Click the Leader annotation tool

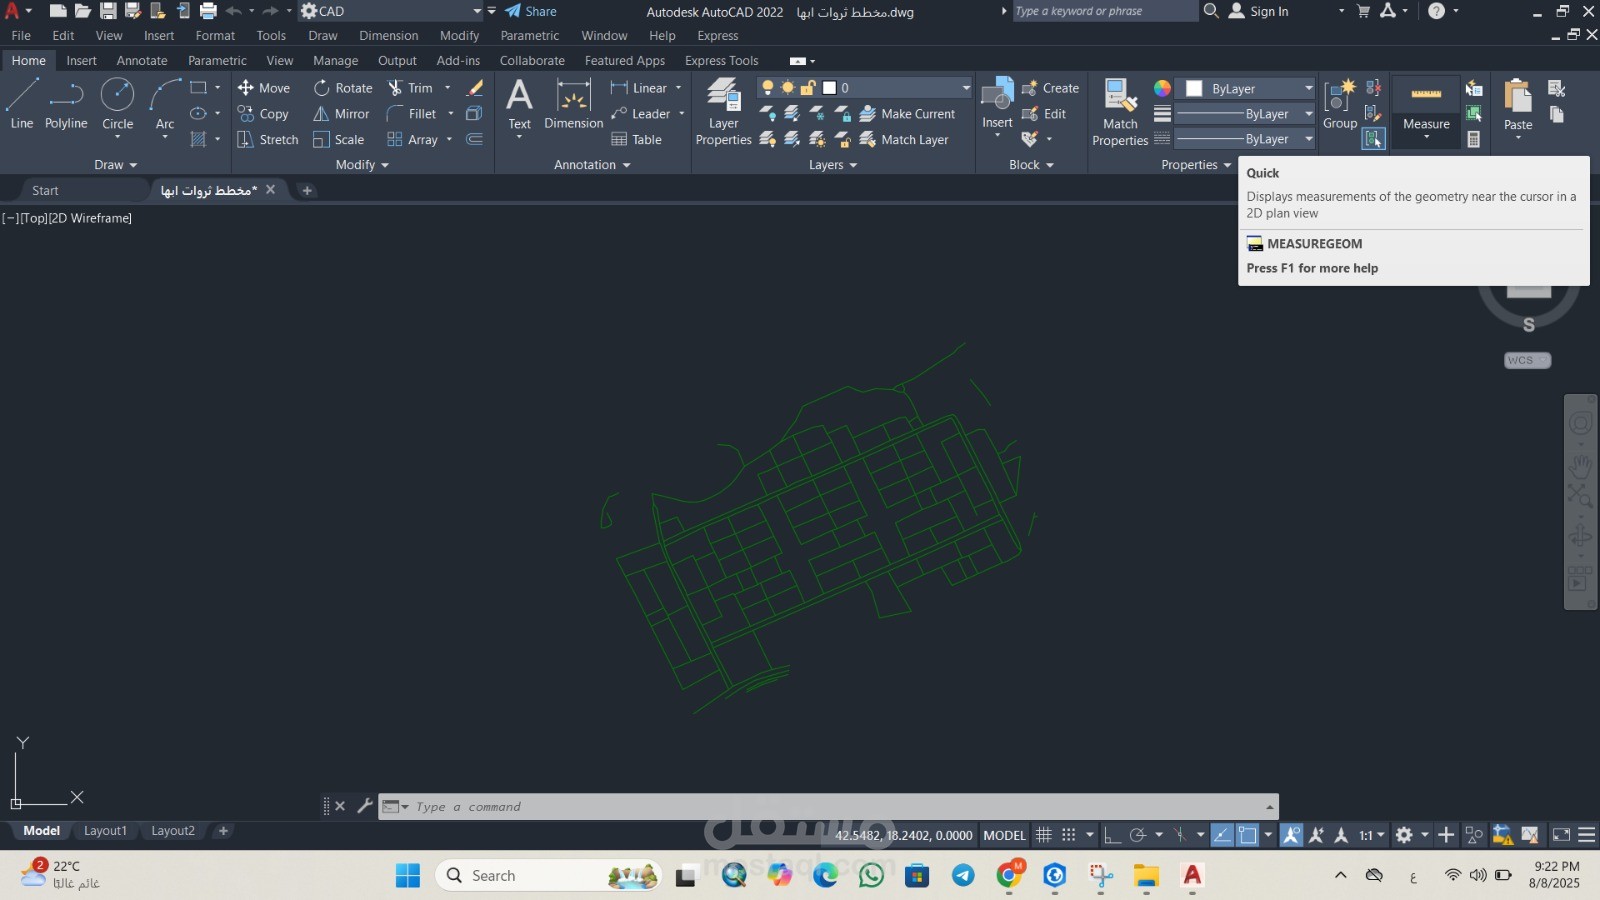(x=641, y=114)
